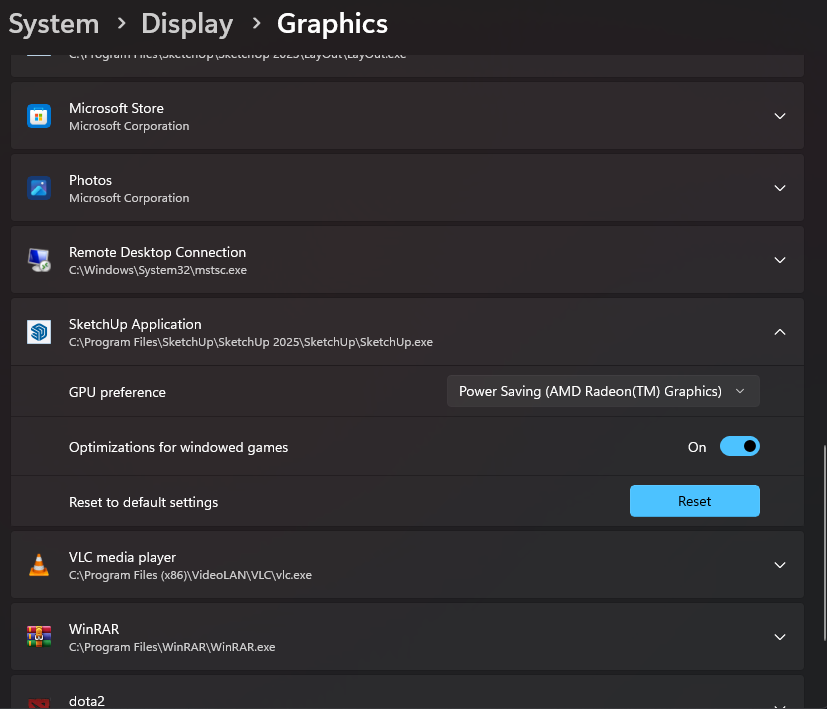Click the Remote Desktop Connection title
Image resolution: width=827 pixels, height=709 pixels.
[x=157, y=252]
